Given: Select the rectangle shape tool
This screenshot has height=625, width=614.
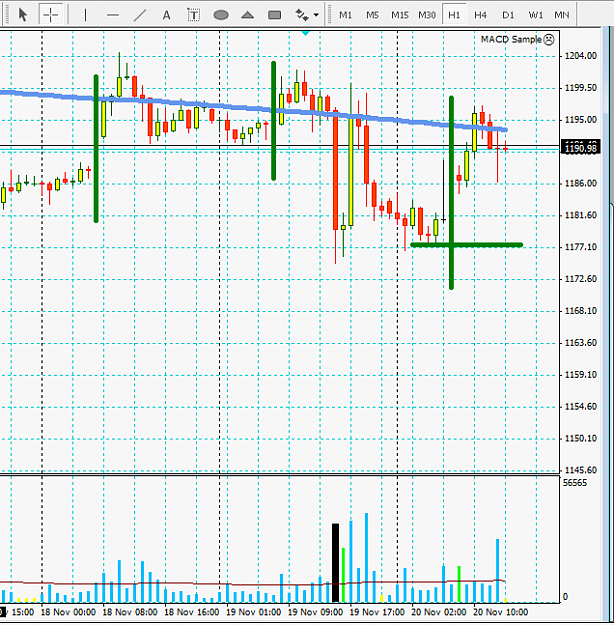Looking at the screenshot, I should 275,15.
